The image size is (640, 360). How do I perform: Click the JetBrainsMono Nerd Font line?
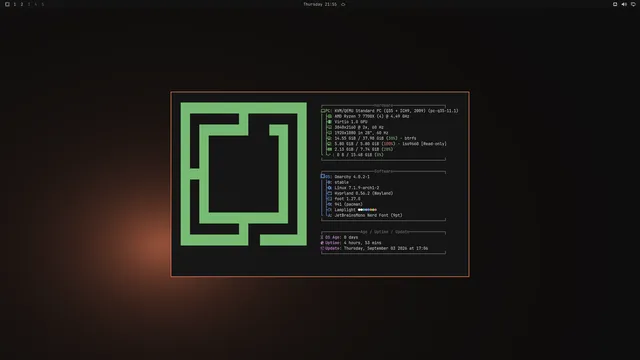tap(368, 215)
